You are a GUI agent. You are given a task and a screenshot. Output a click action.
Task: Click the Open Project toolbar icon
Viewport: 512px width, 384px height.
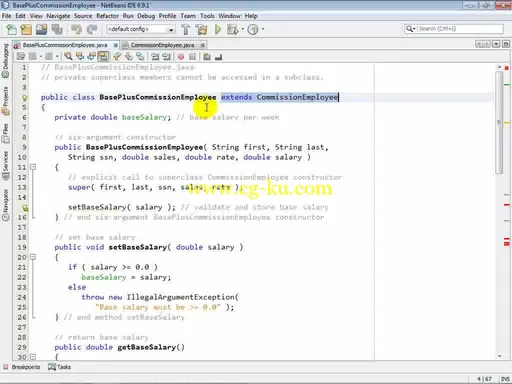tap(42, 30)
